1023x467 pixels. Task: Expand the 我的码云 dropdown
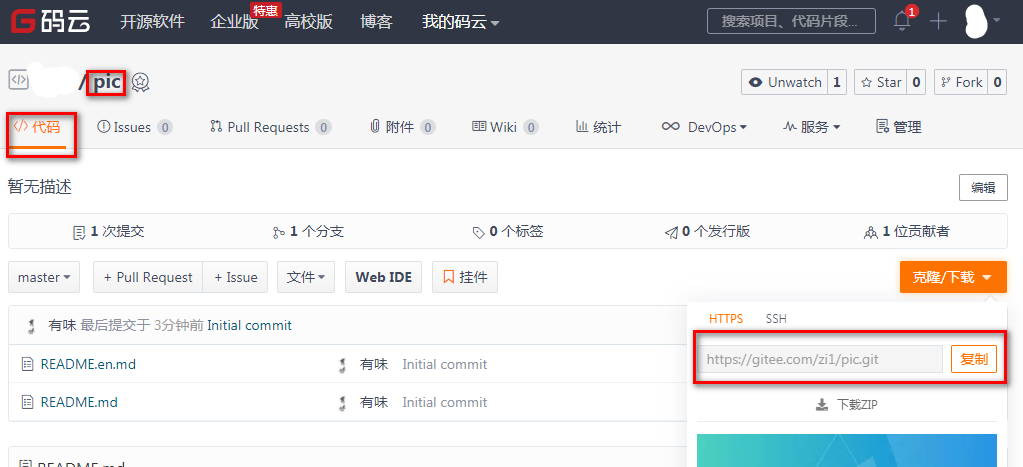point(461,22)
